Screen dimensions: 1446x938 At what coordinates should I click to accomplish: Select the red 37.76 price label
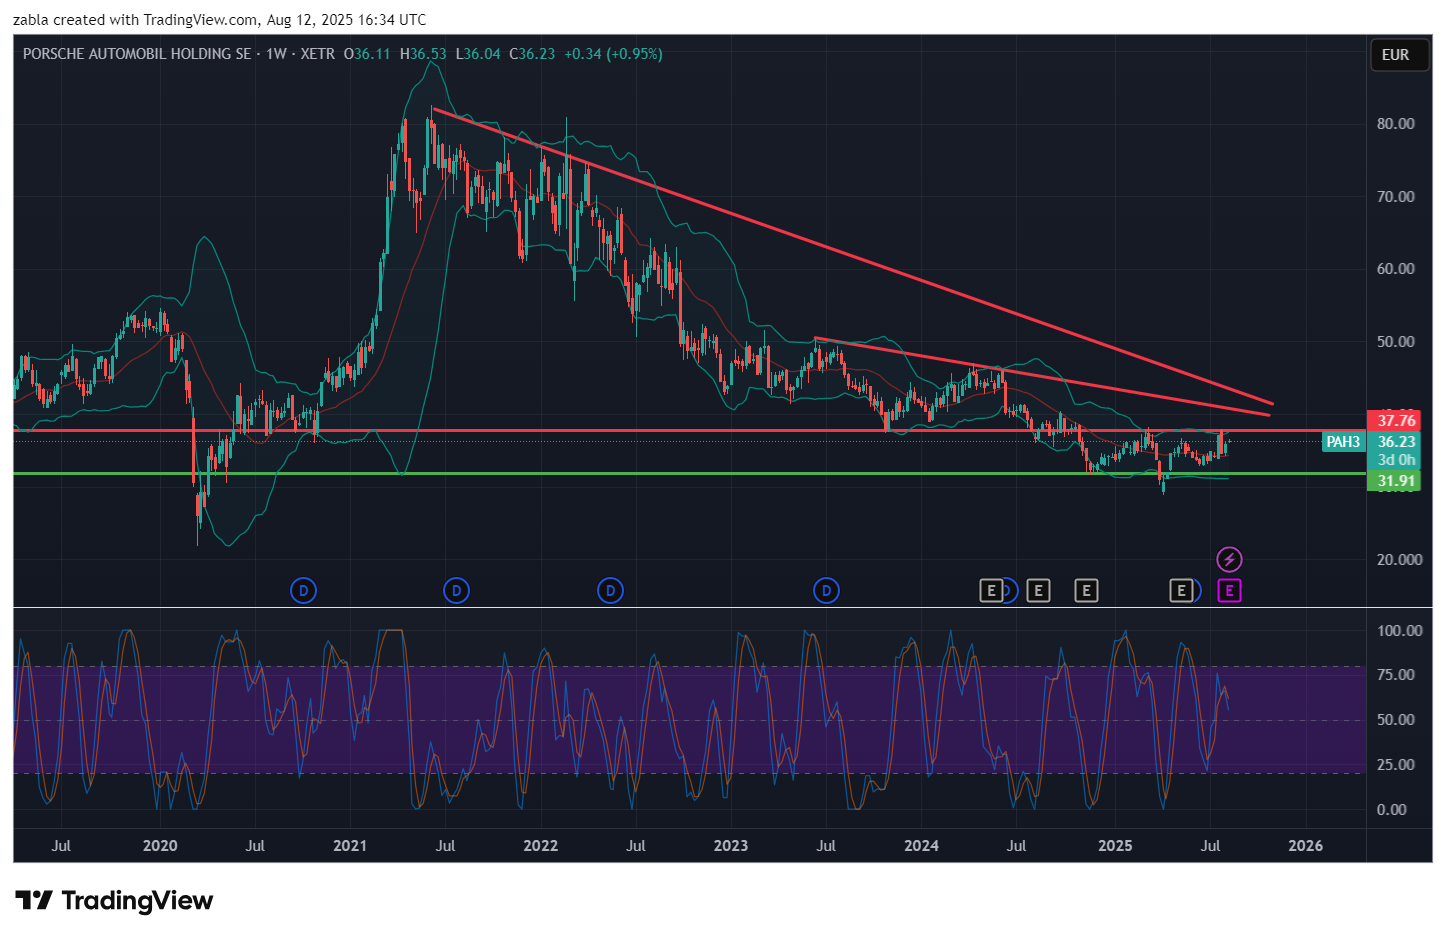pyautogui.click(x=1394, y=420)
